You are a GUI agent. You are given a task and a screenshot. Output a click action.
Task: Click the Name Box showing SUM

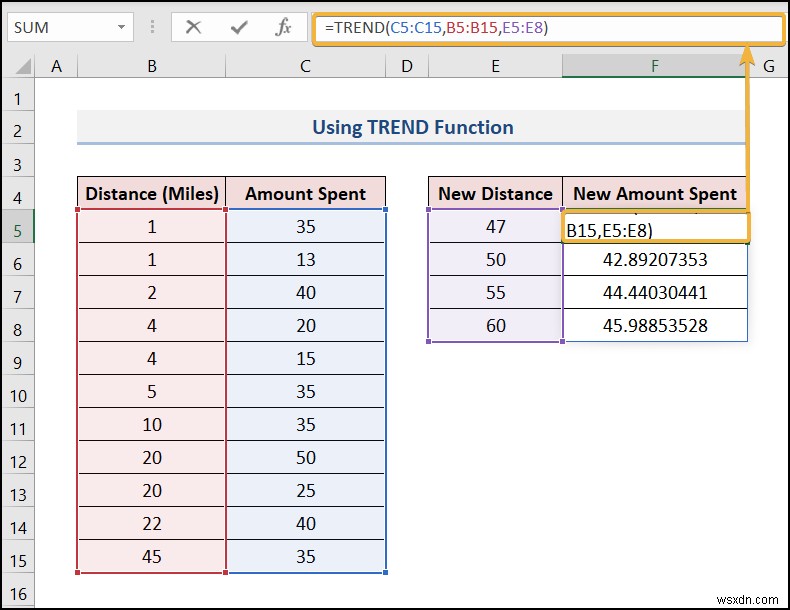tap(70, 27)
